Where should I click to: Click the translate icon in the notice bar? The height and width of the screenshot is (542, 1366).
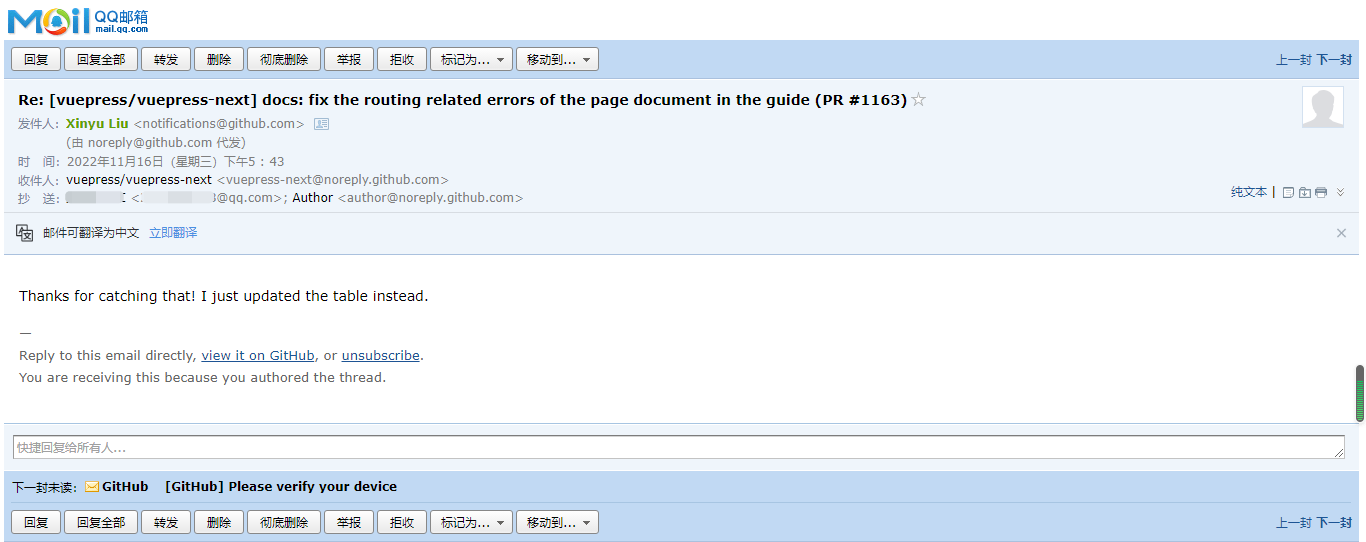pos(25,233)
